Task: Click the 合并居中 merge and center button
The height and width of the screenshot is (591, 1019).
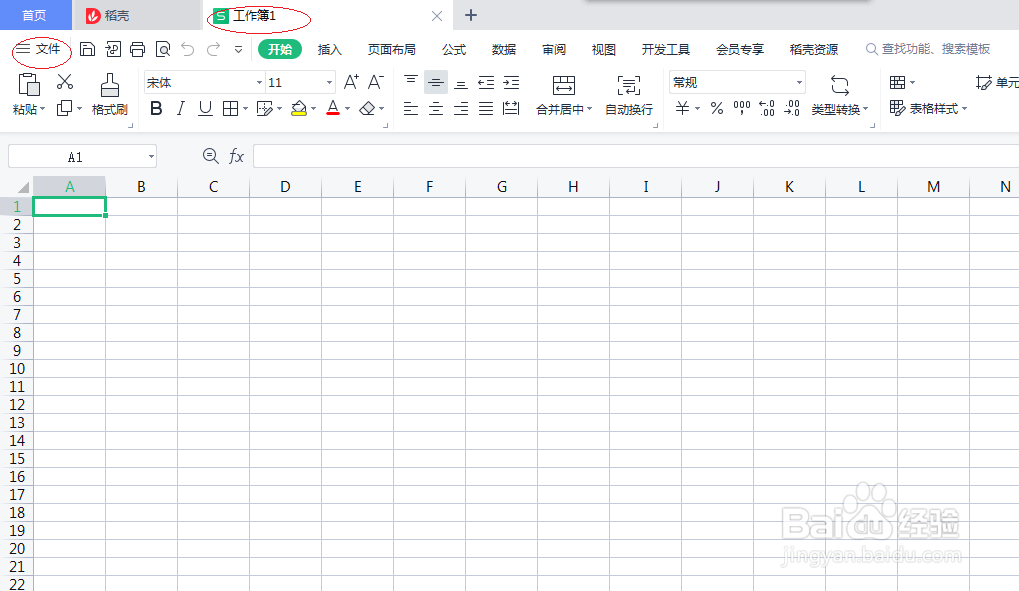Action: (x=563, y=95)
